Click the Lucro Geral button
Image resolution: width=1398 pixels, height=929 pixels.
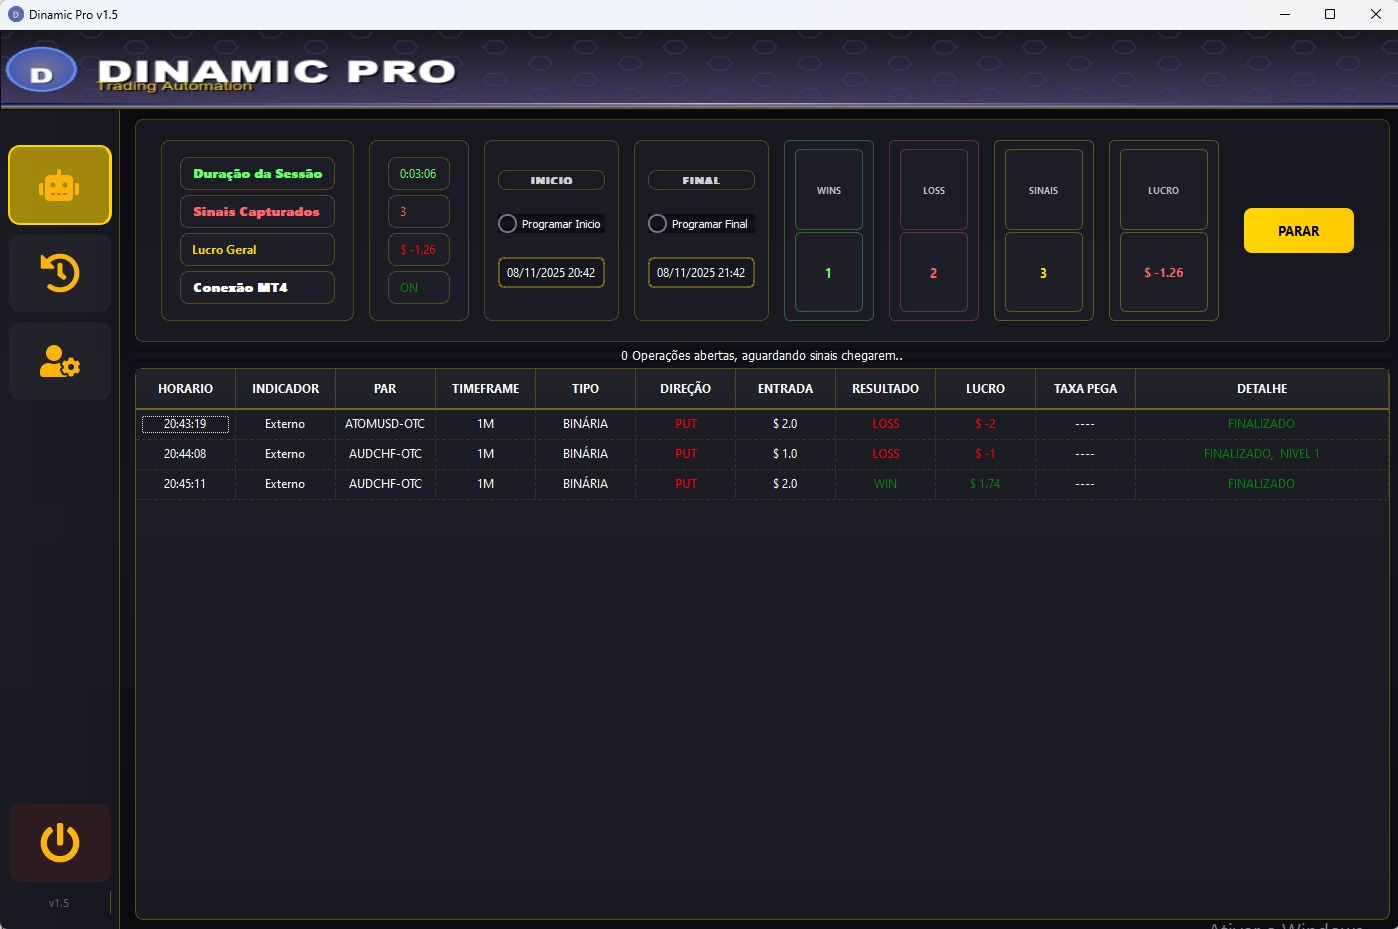[x=257, y=249]
